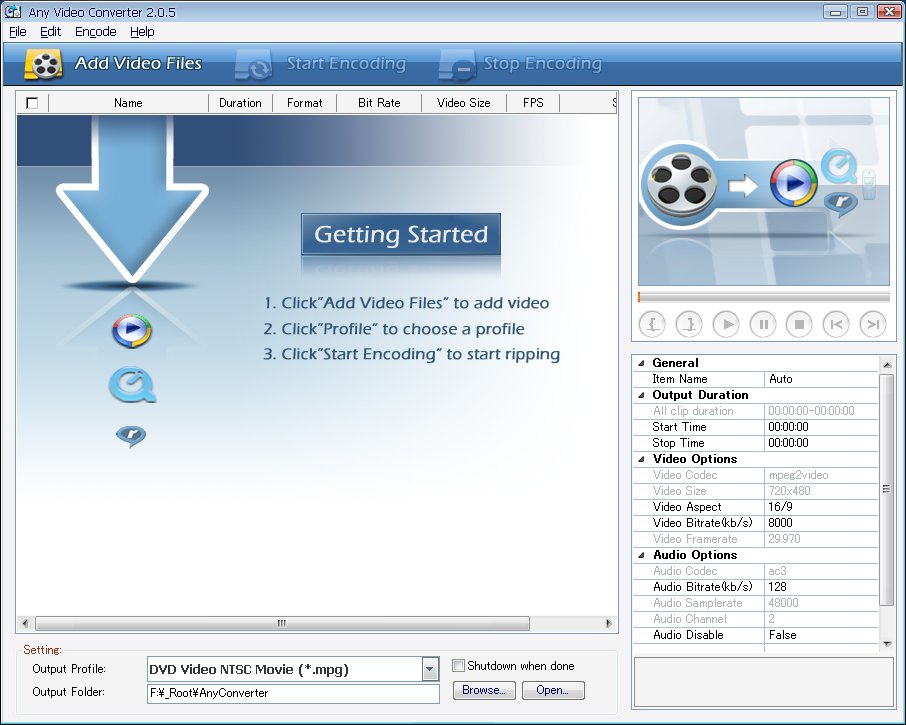
Task: Pause the preview playback
Action: [x=763, y=324]
